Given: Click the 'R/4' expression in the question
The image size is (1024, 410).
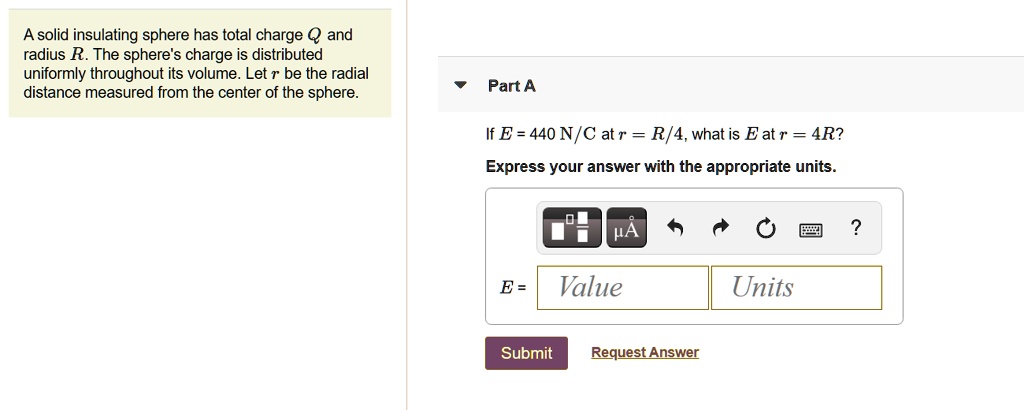Looking at the screenshot, I should pos(666,135).
